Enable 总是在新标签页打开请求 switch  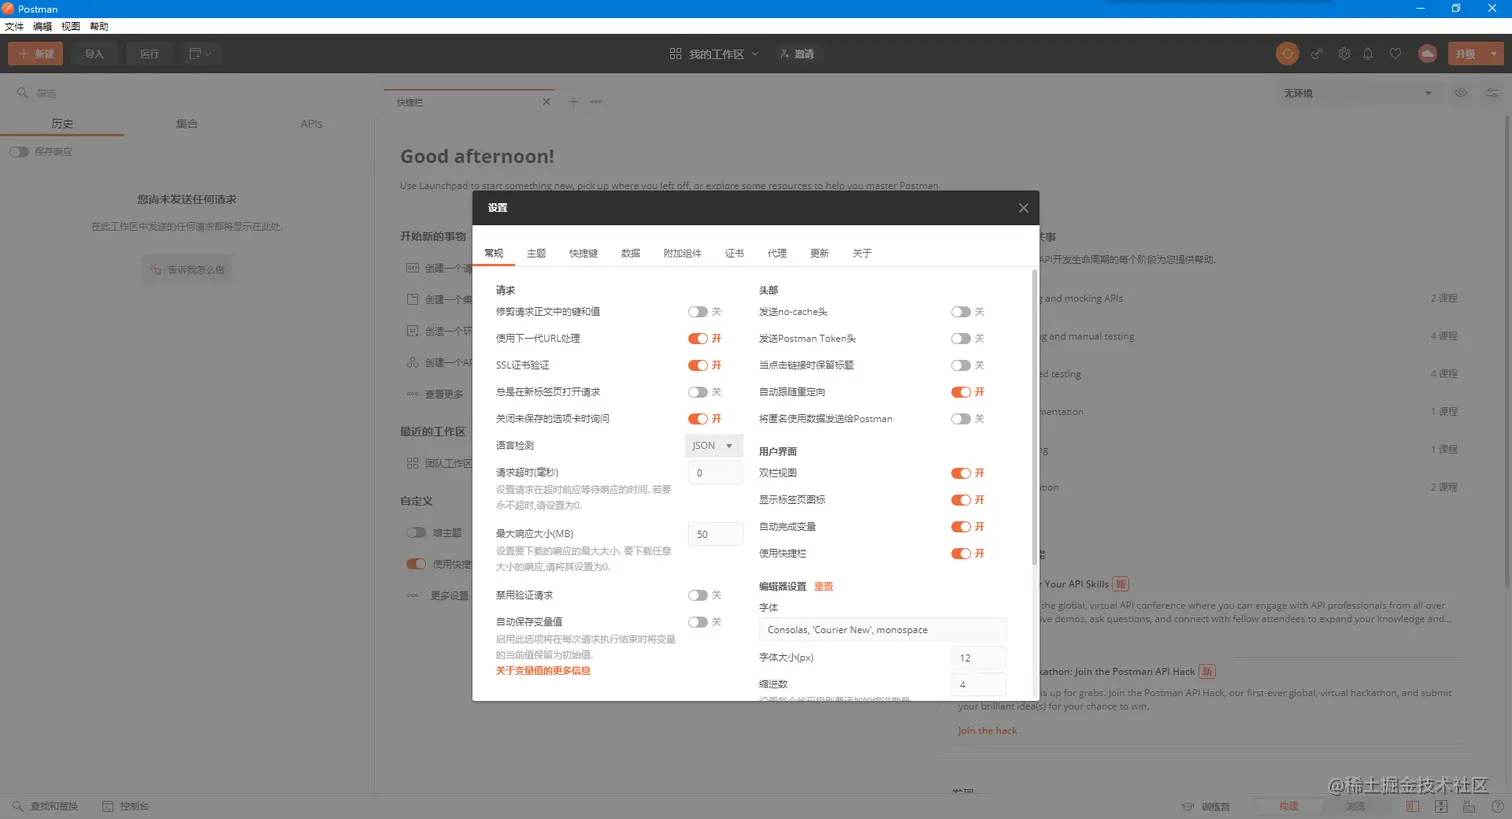click(x=698, y=392)
